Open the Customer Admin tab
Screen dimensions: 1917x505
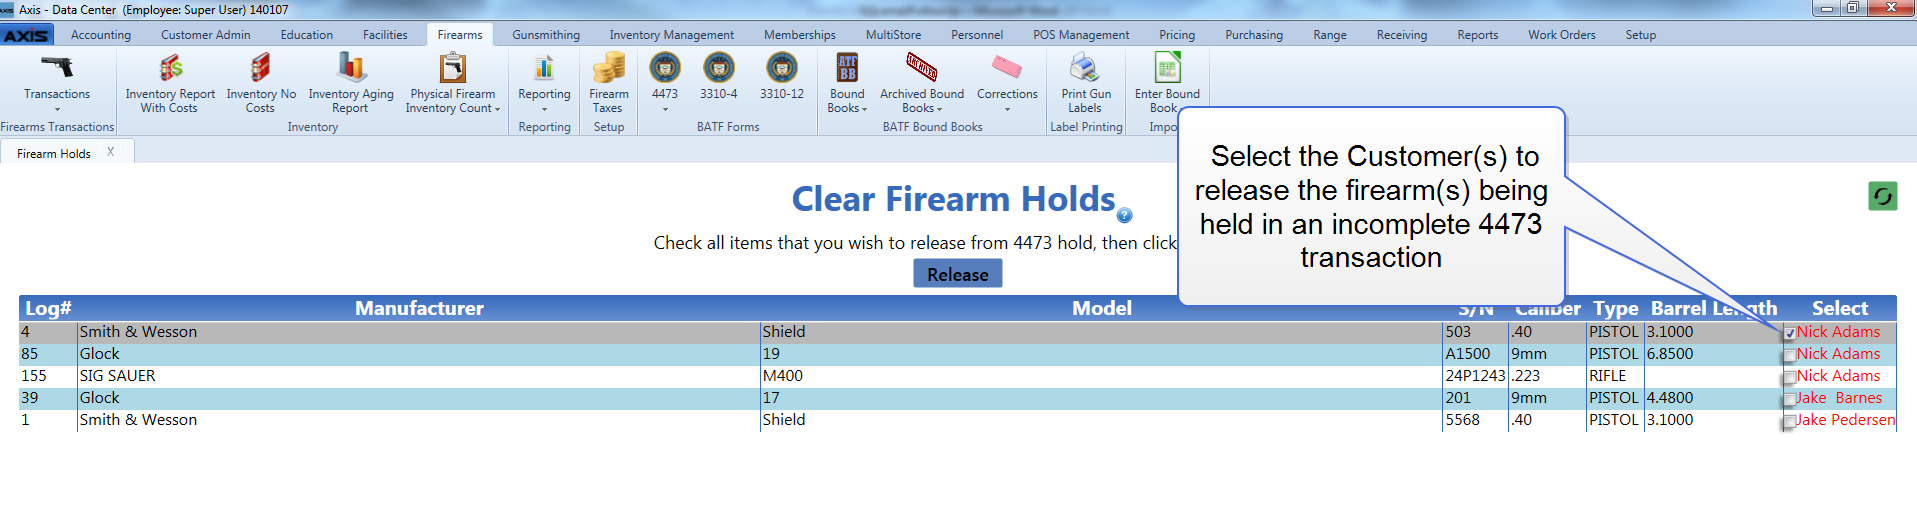click(206, 35)
